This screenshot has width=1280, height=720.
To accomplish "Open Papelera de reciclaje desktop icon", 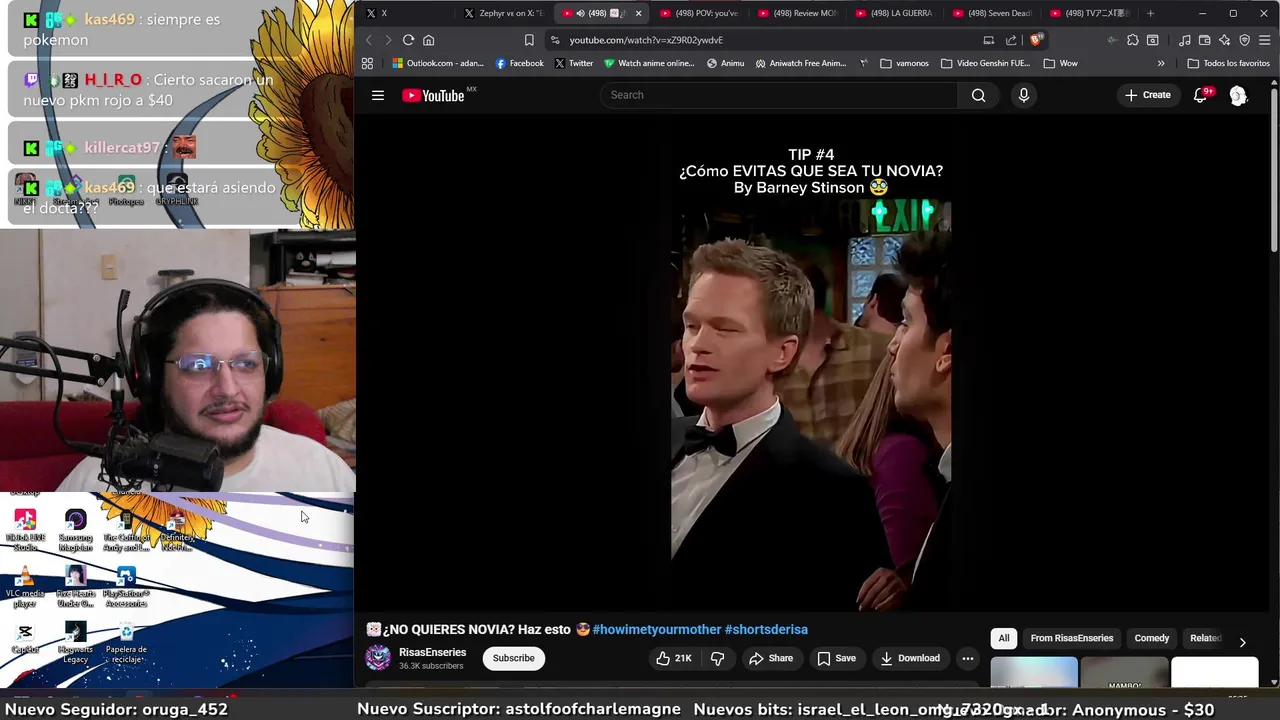I will click(x=126, y=643).
